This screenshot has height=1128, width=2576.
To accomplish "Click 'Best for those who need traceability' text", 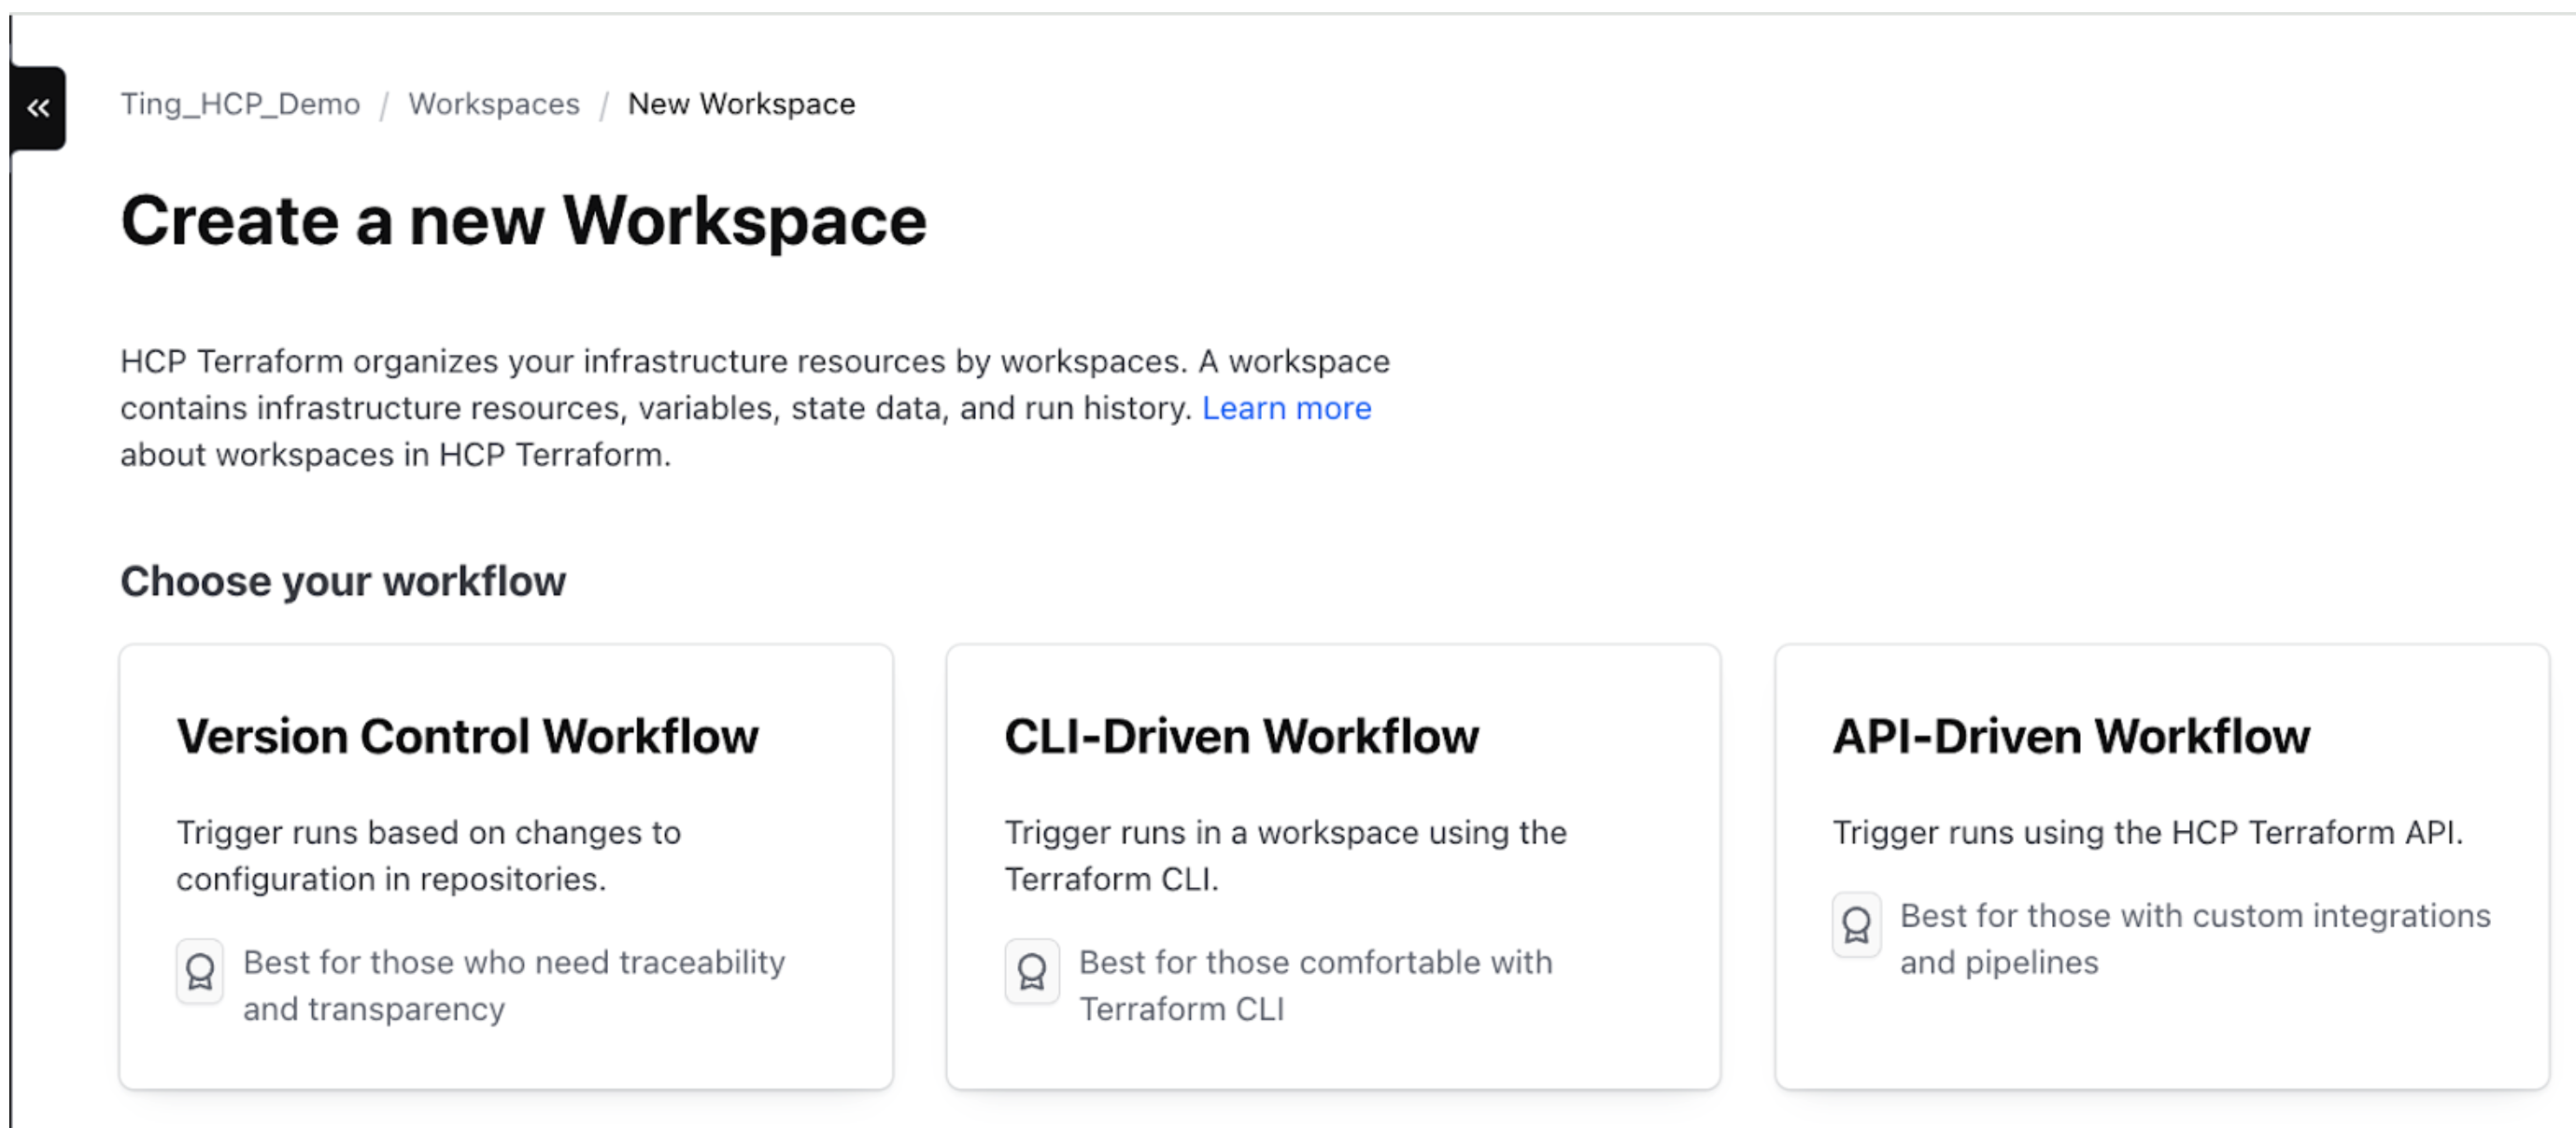I will [514, 962].
